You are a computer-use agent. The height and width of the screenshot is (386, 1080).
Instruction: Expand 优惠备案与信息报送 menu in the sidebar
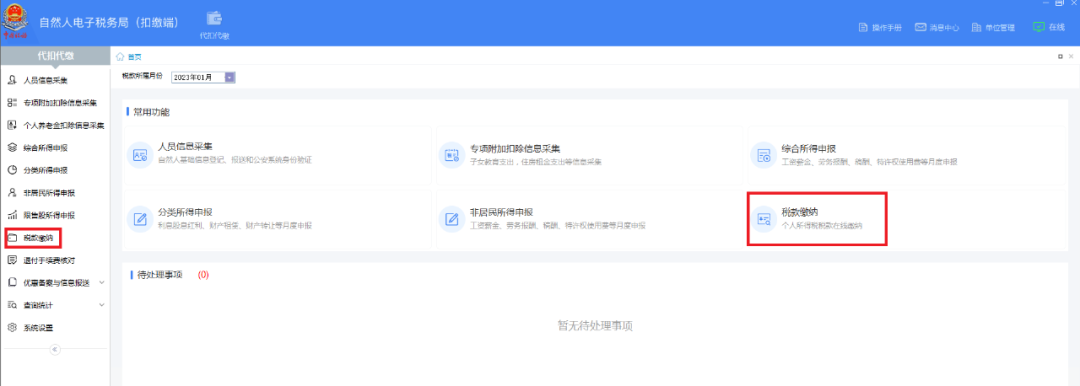coord(55,283)
